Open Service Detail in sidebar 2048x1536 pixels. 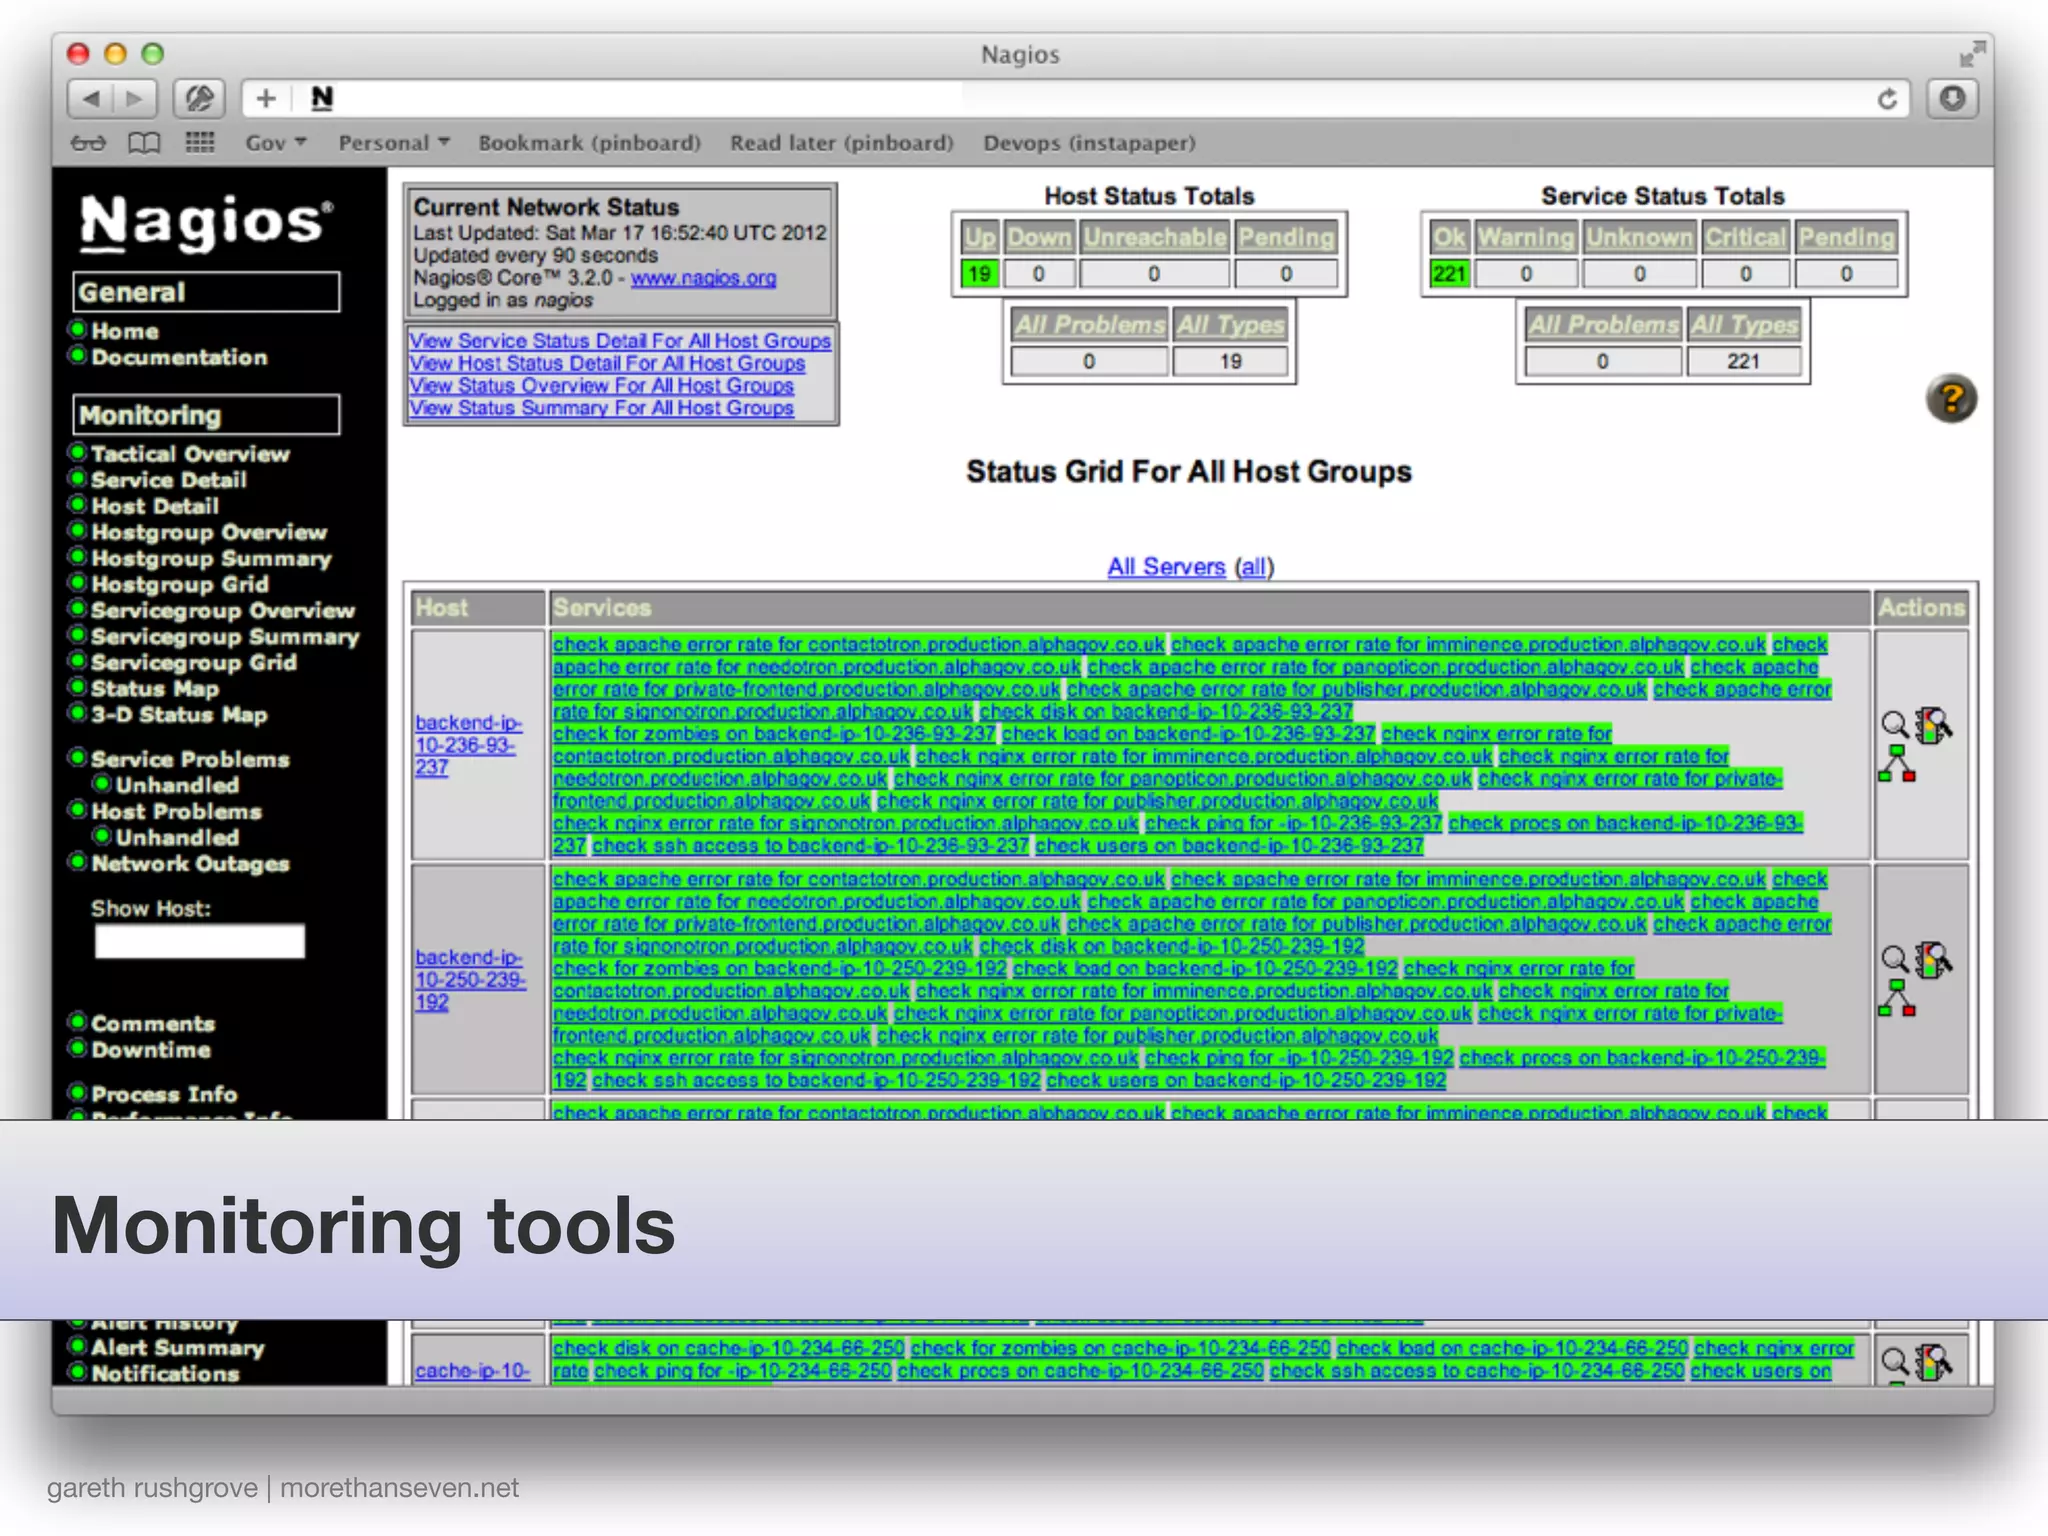point(168,480)
